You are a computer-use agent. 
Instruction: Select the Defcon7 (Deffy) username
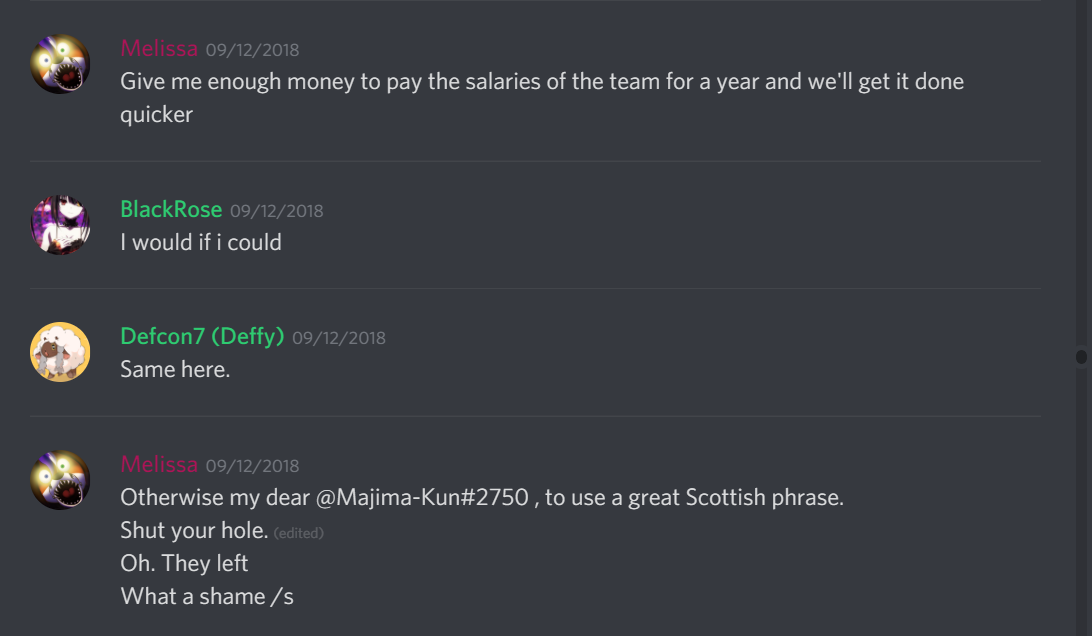click(x=203, y=337)
